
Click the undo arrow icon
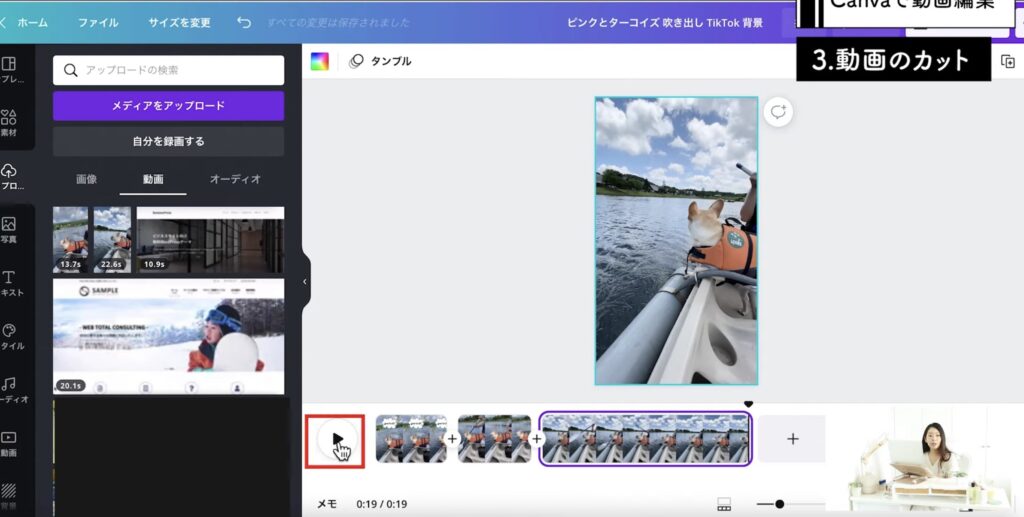244,22
